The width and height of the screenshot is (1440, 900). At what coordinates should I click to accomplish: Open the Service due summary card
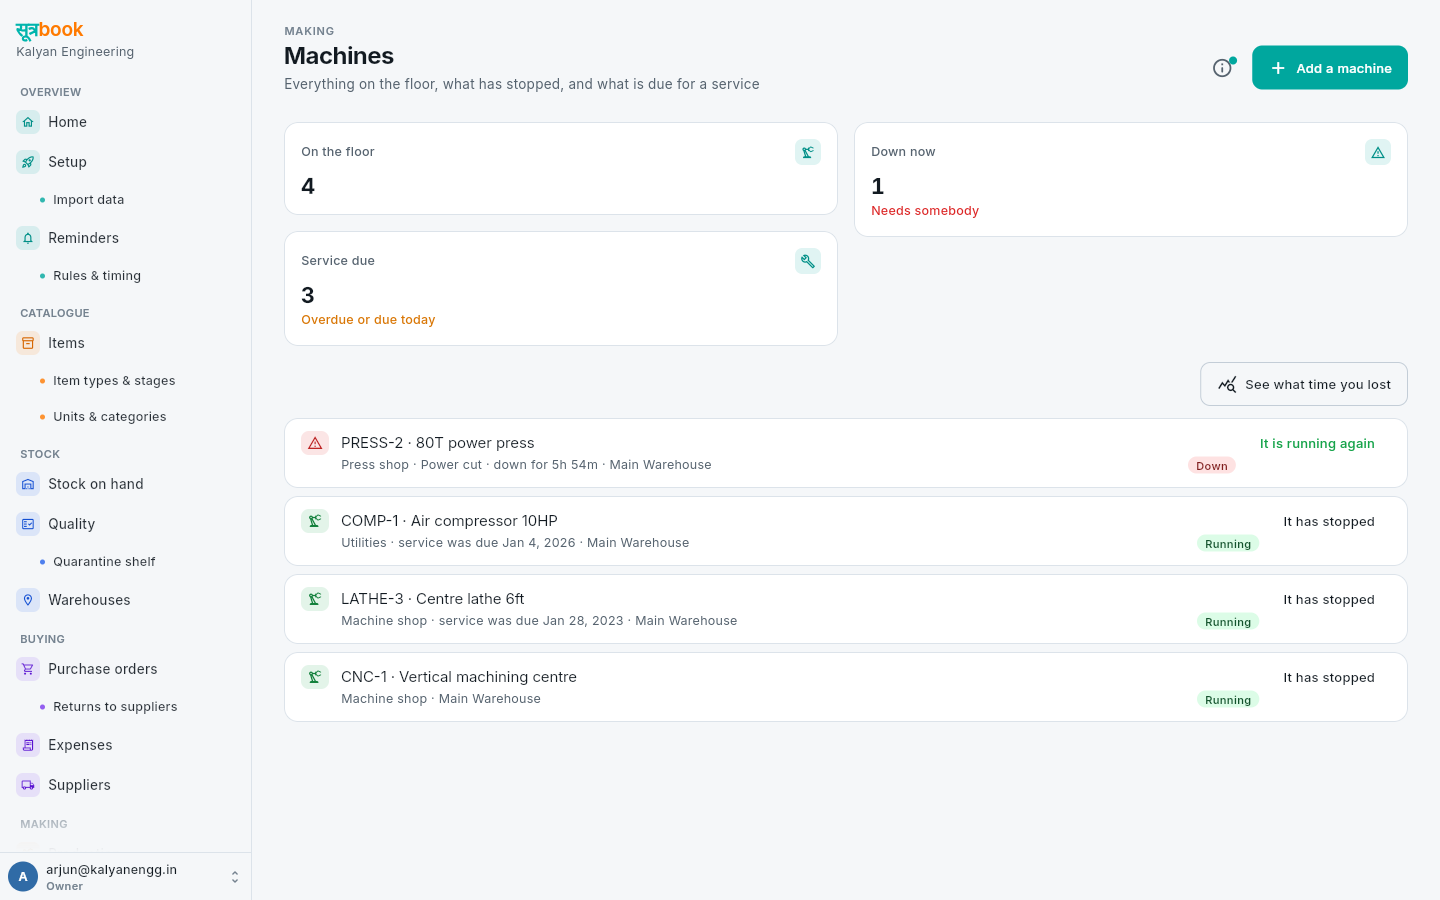point(561,289)
